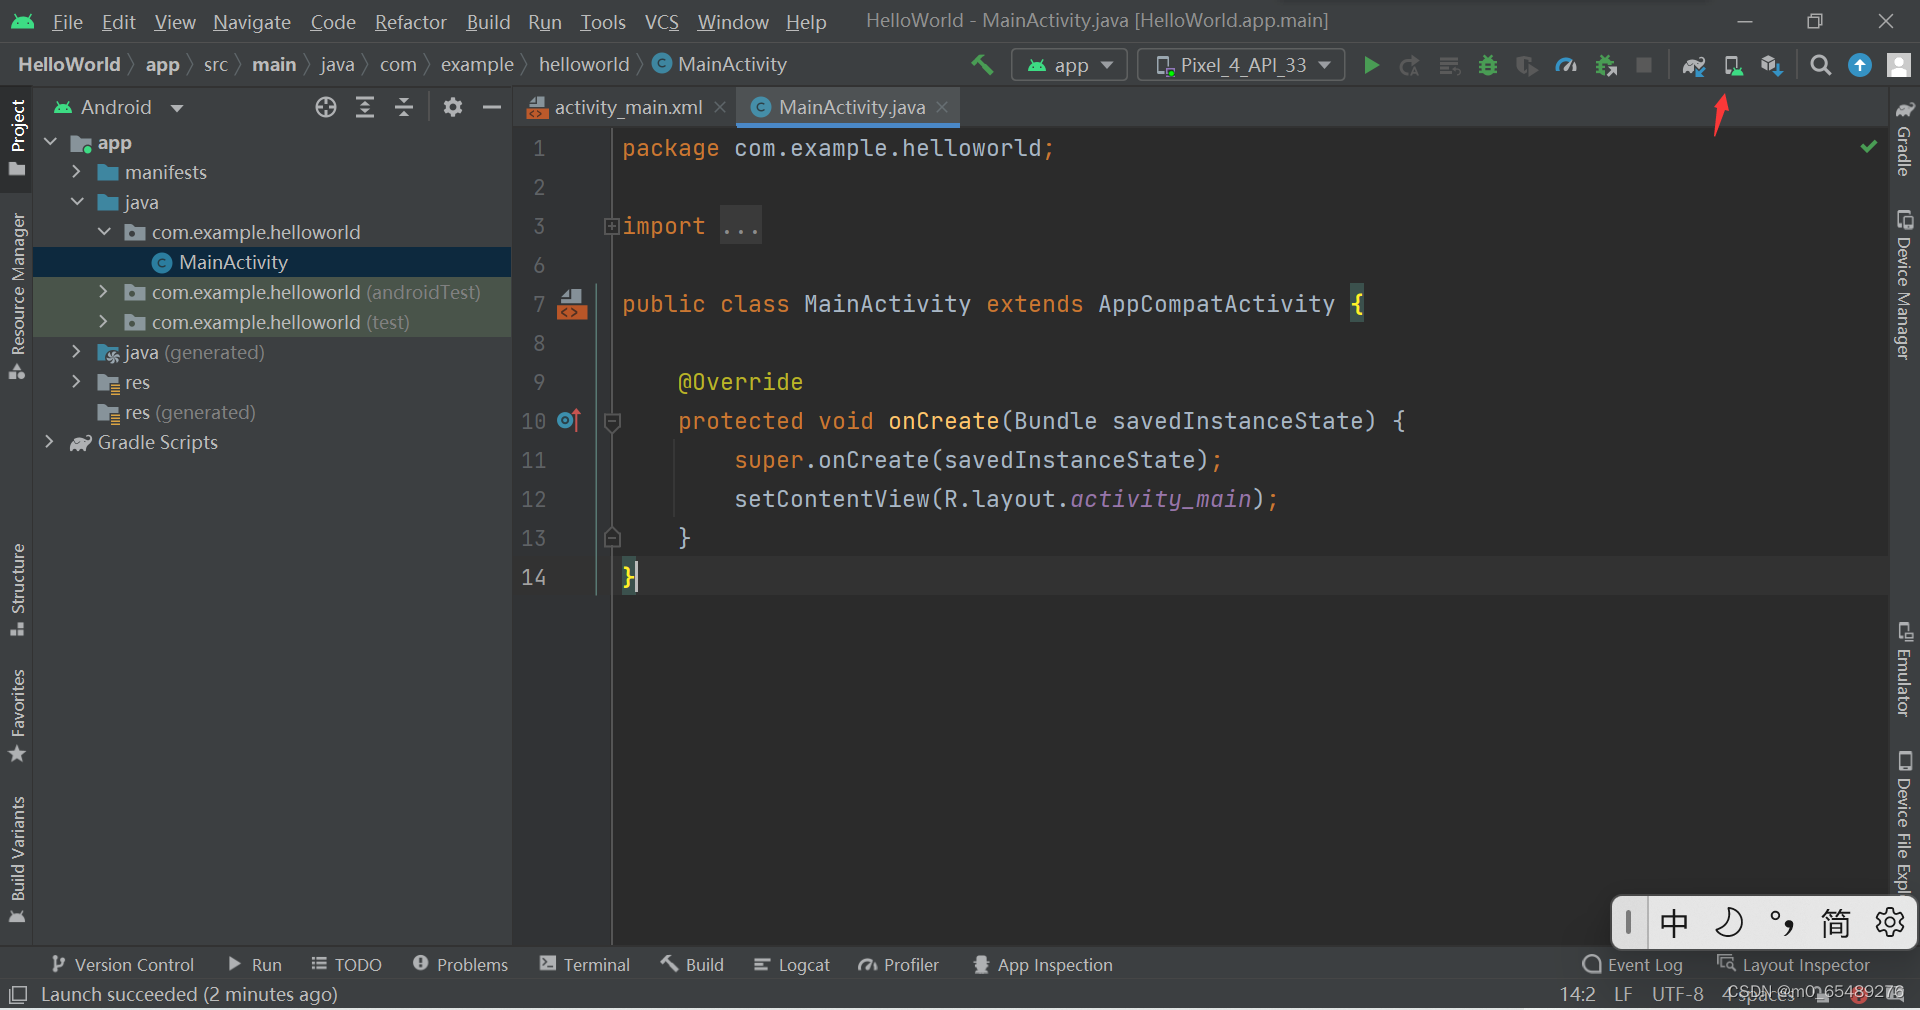
Task: Click the LF line separator indicator
Action: coord(1623,994)
